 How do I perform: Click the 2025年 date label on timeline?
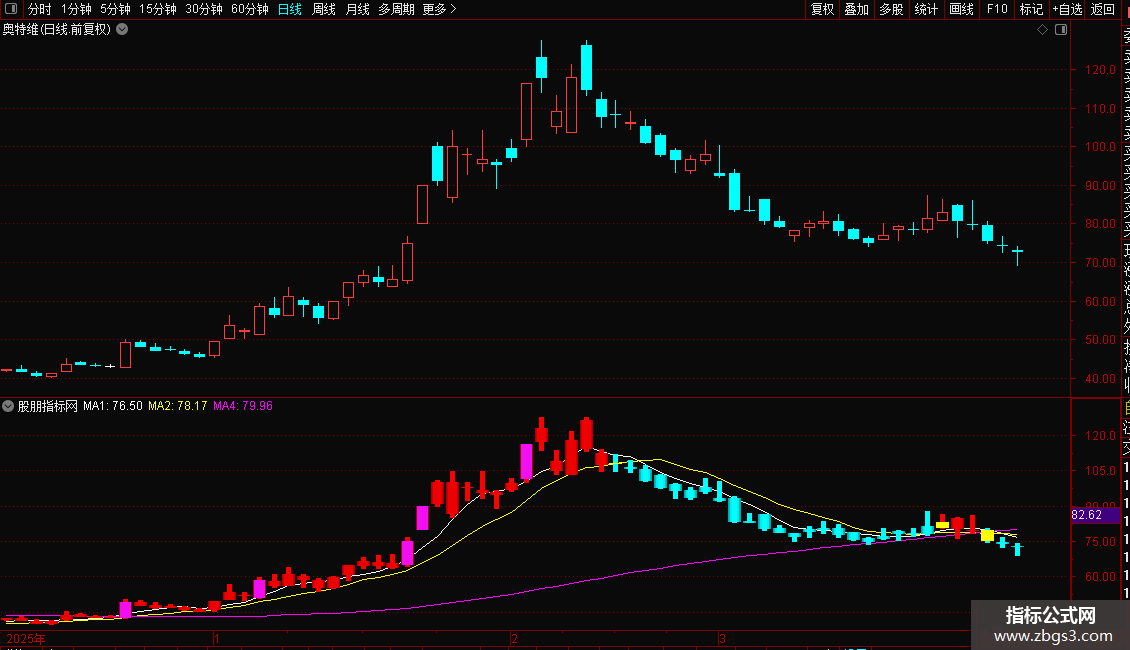tap(26, 639)
